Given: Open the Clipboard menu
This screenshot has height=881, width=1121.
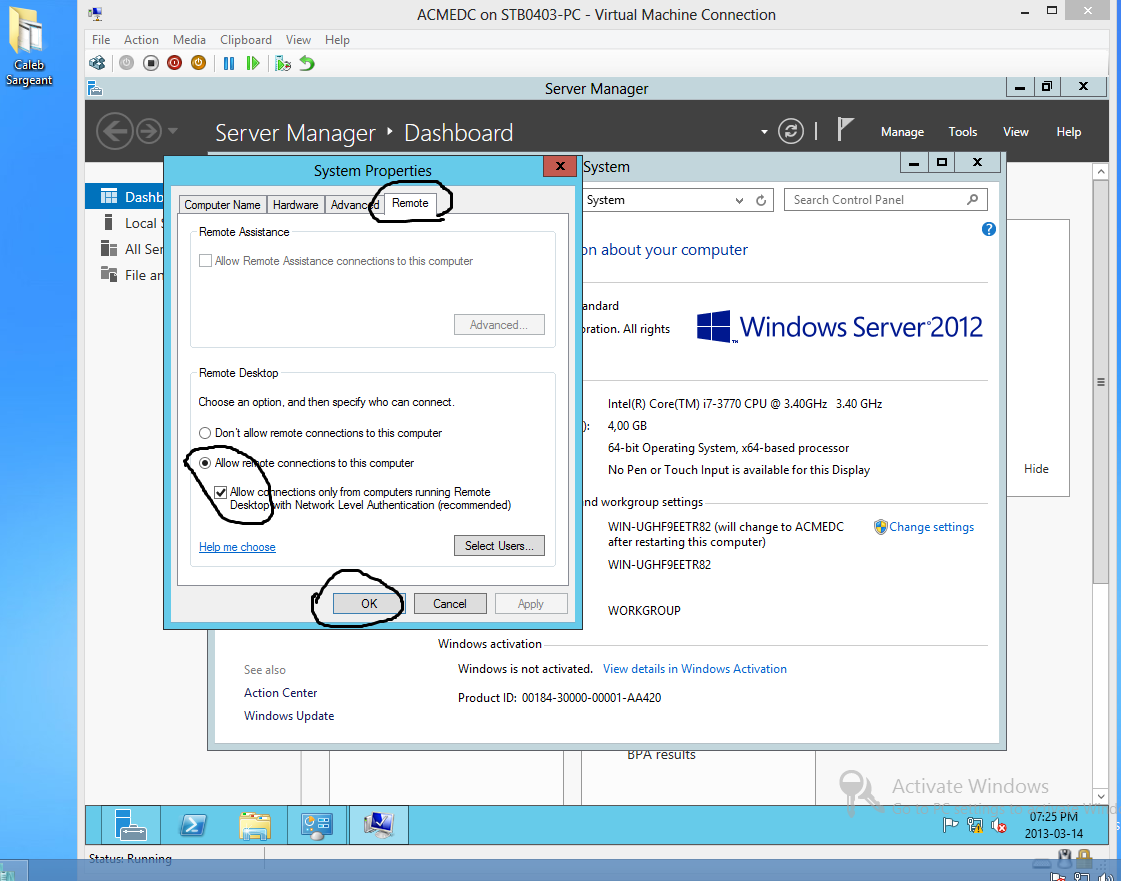Looking at the screenshot, I should click(x=246, y=40).
